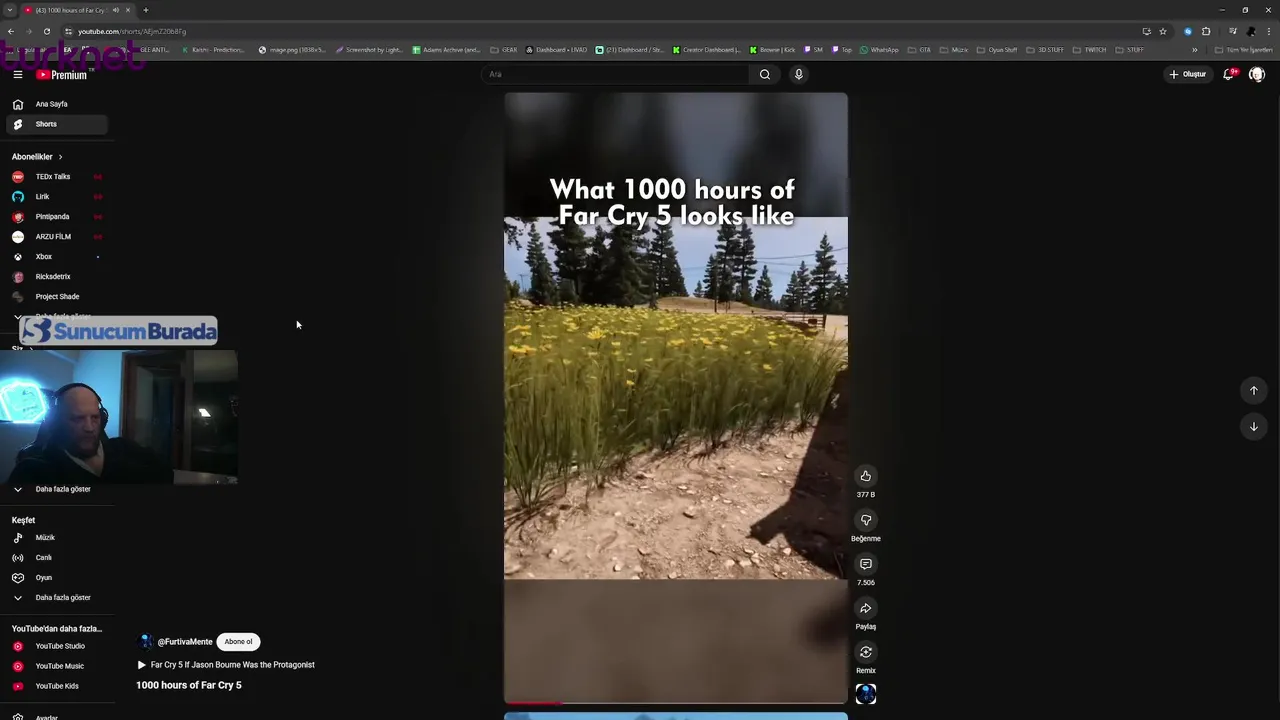This screenshot has height=720, width=1280.
Task: Expand the Abonelikler section arrow
Action: 60,157
